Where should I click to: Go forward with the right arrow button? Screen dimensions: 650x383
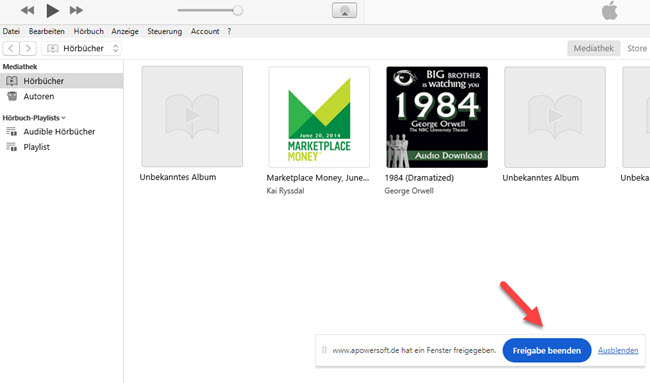[28, 48]
